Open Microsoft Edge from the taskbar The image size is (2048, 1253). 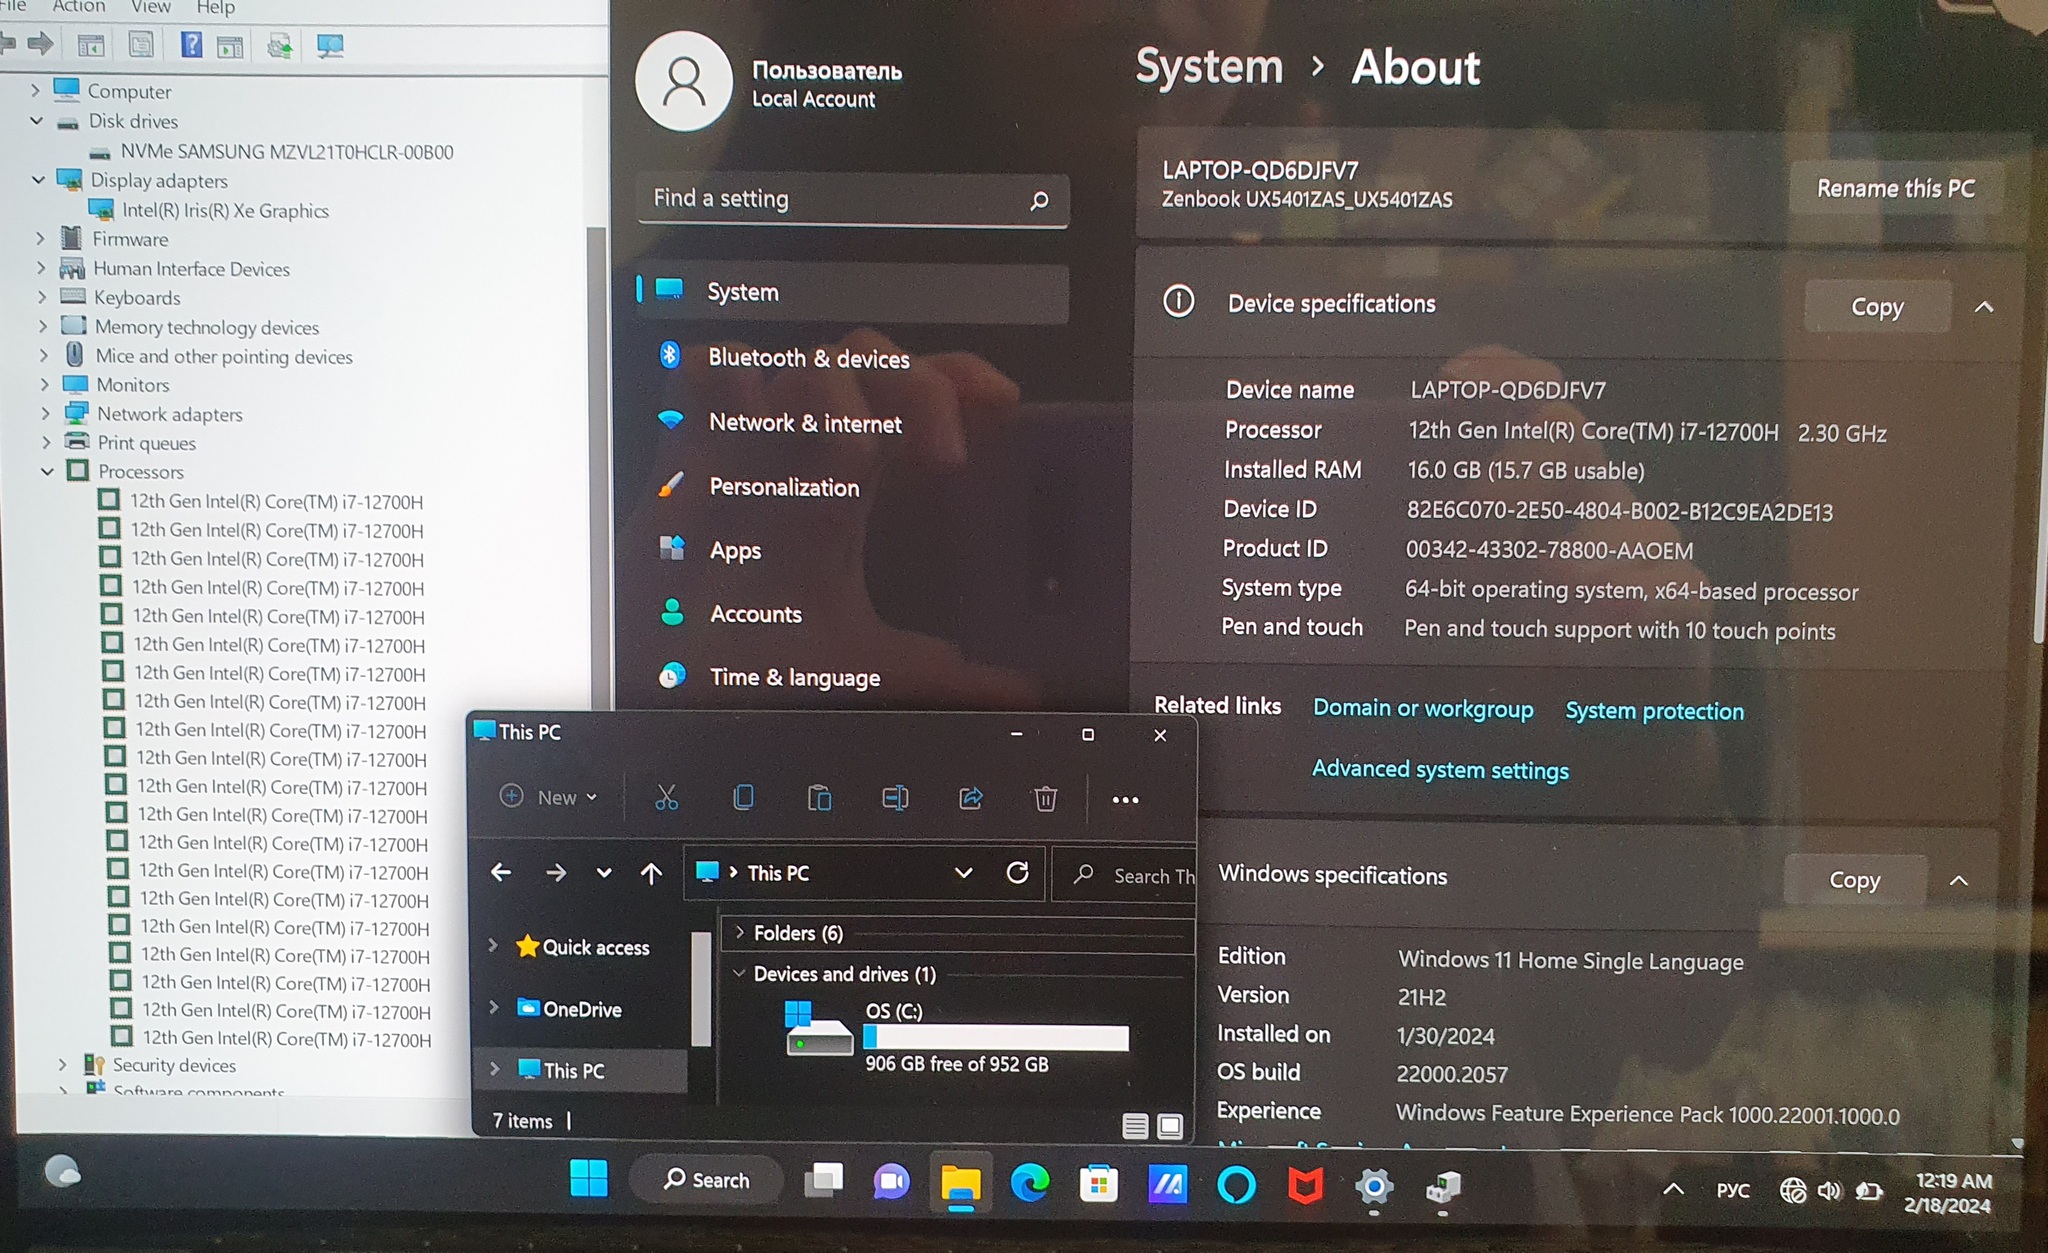click(x=1029, y=1185)
